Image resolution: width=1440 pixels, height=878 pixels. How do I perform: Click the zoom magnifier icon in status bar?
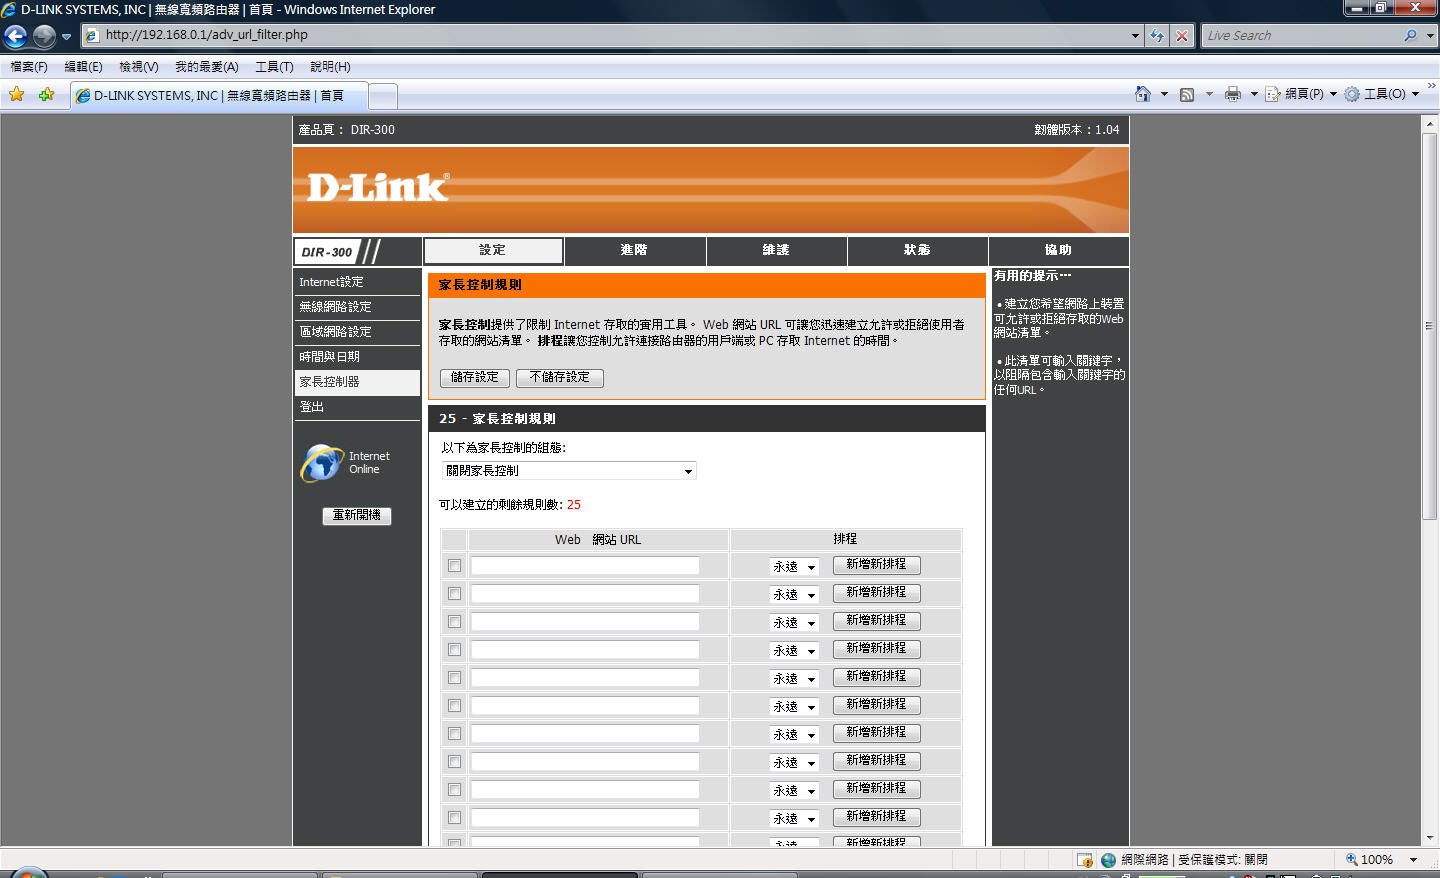tap(1351, 859)
